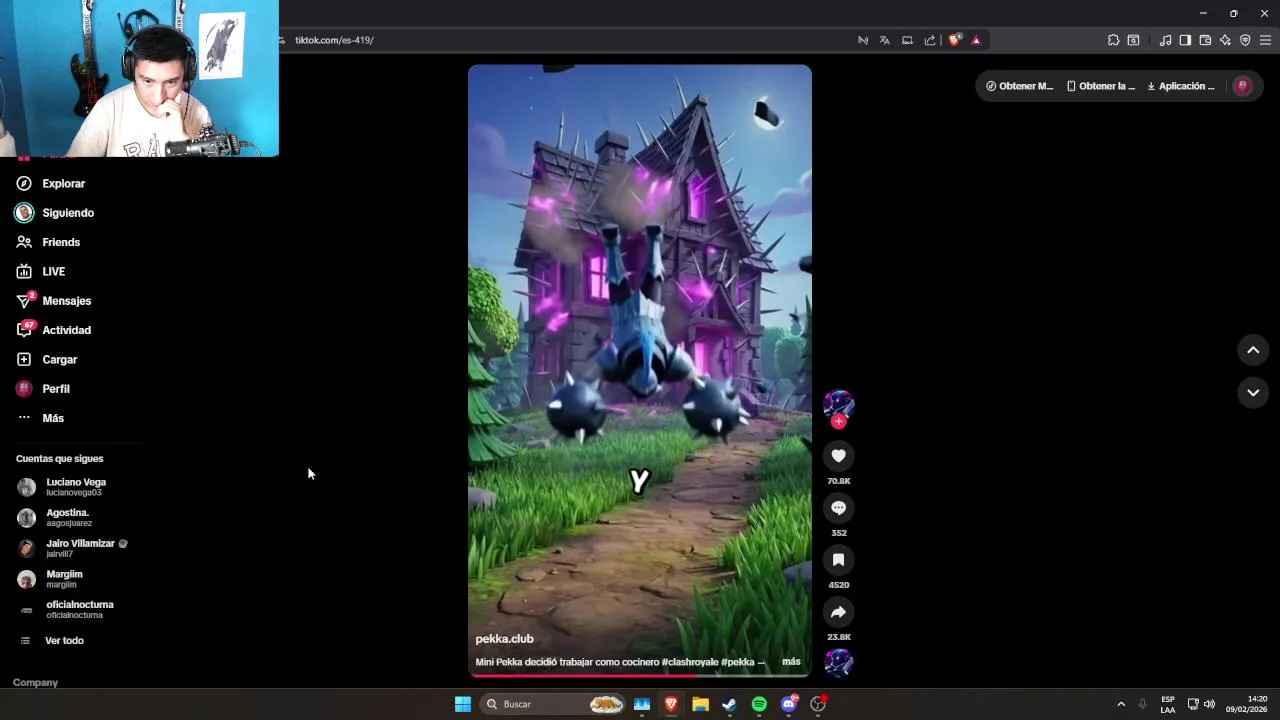Image resolution: width=1280 pixels, height=720 pixels.
Task: Click the tab search icon in toolbar
Action: (x=1133, y=40)
